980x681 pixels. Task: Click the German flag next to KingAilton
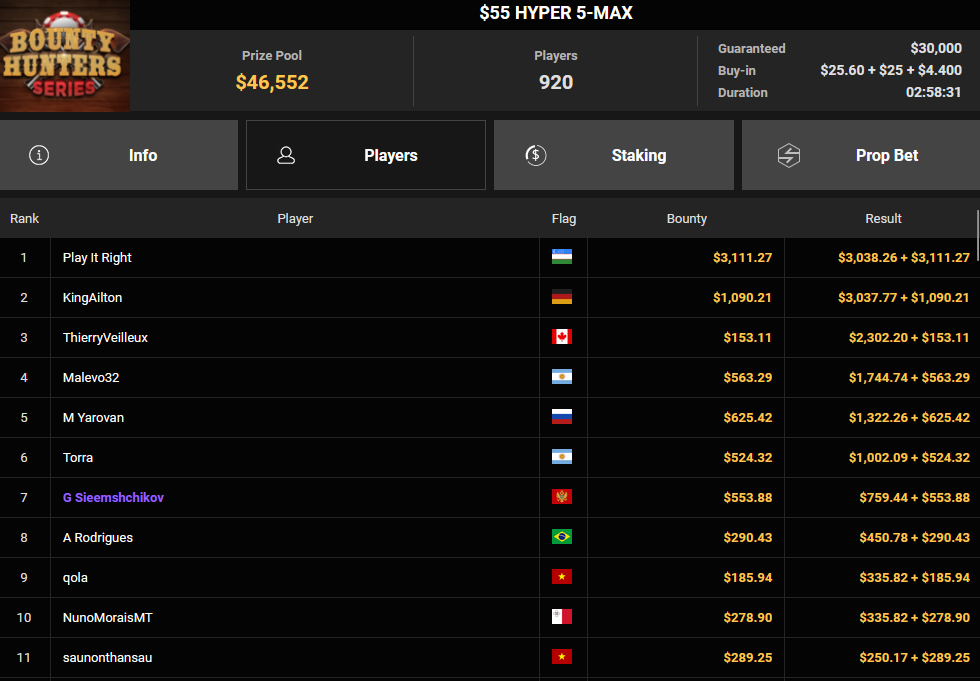pyautogui.click(x=562, y=297)
